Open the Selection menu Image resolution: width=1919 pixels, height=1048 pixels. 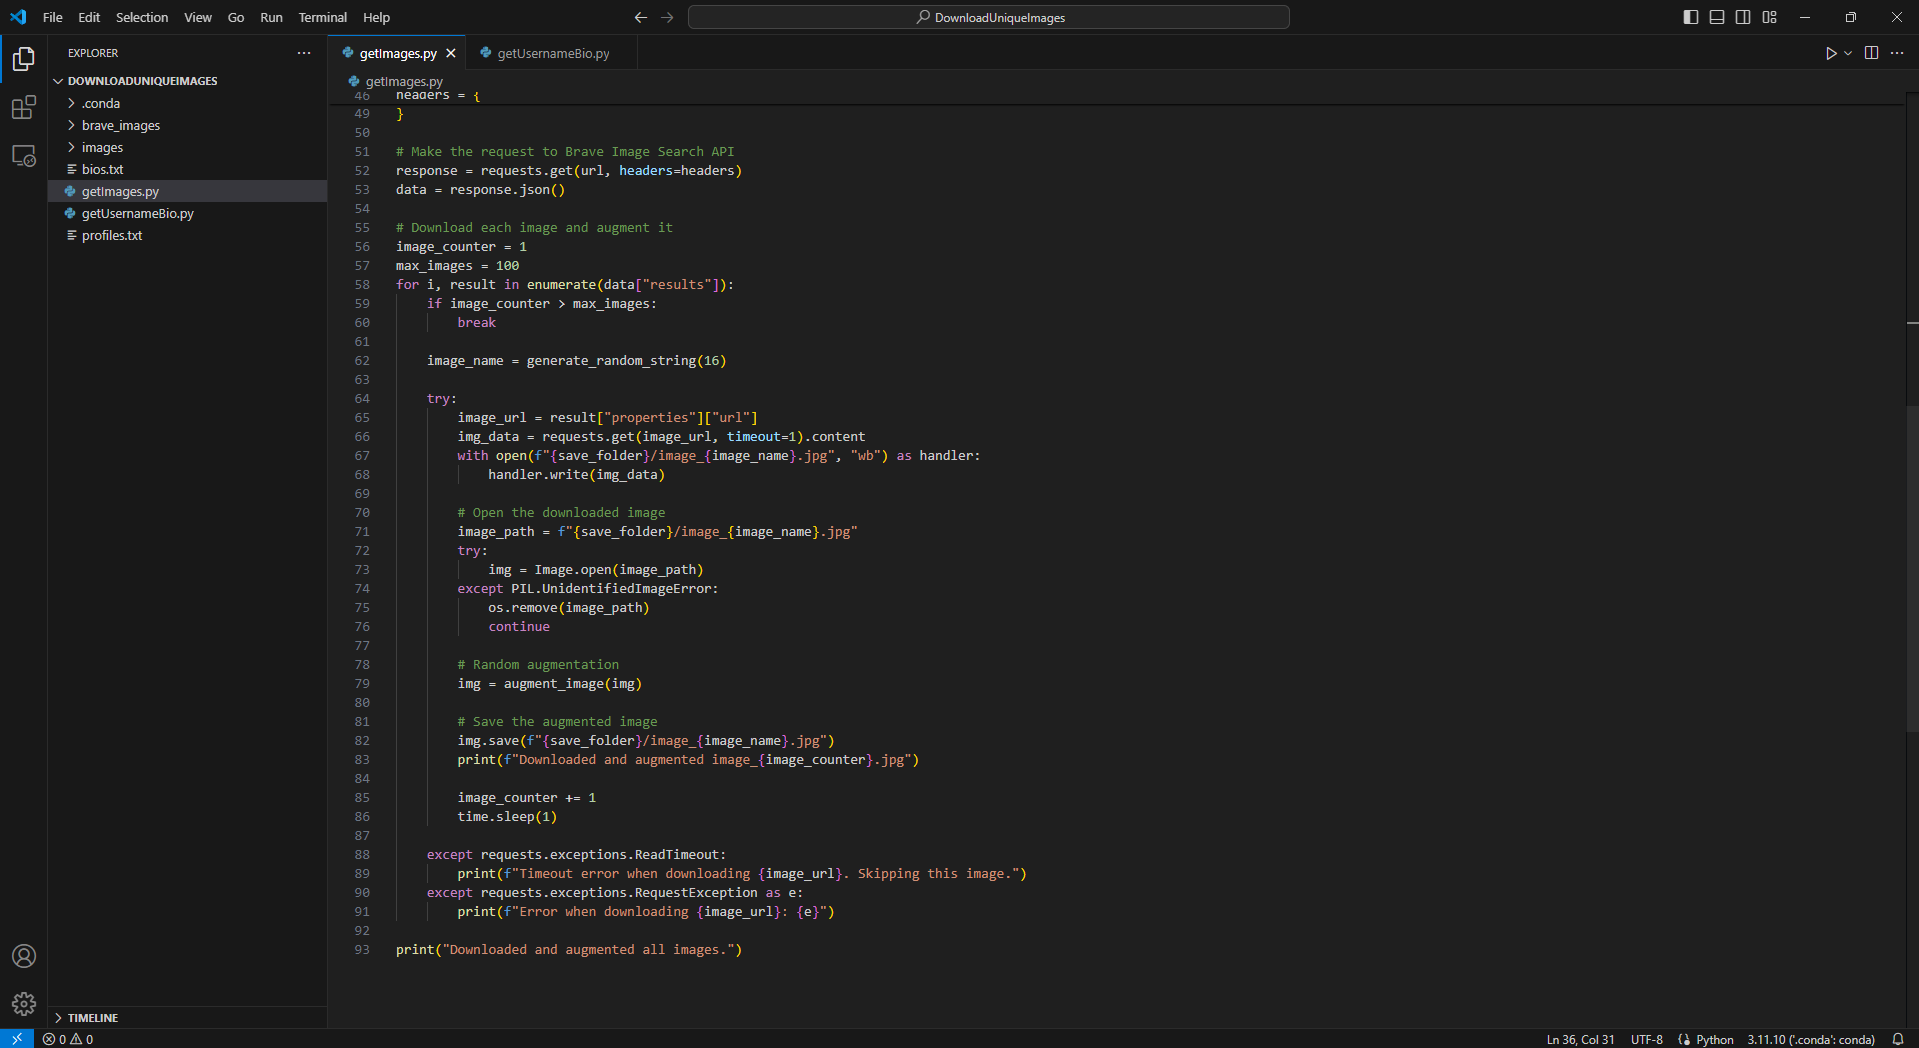point(142,17)
